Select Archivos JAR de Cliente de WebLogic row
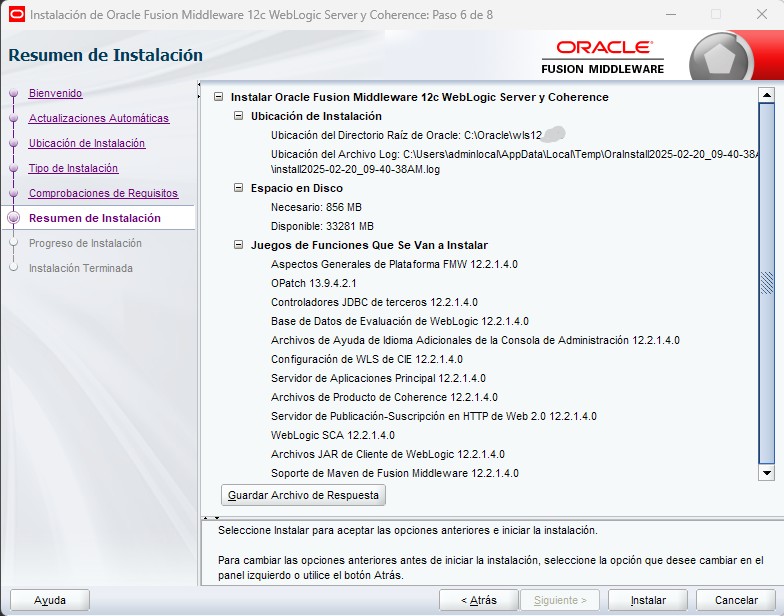The image size is (784, 616). point(388,454)
